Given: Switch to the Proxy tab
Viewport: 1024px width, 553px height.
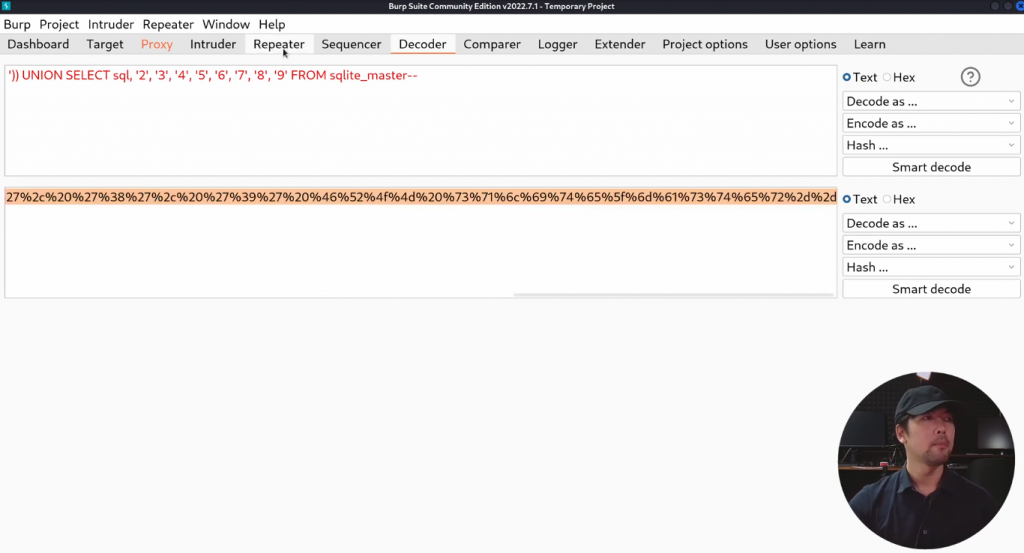Looking at the screenshot, I should click(x=157, y=44).
